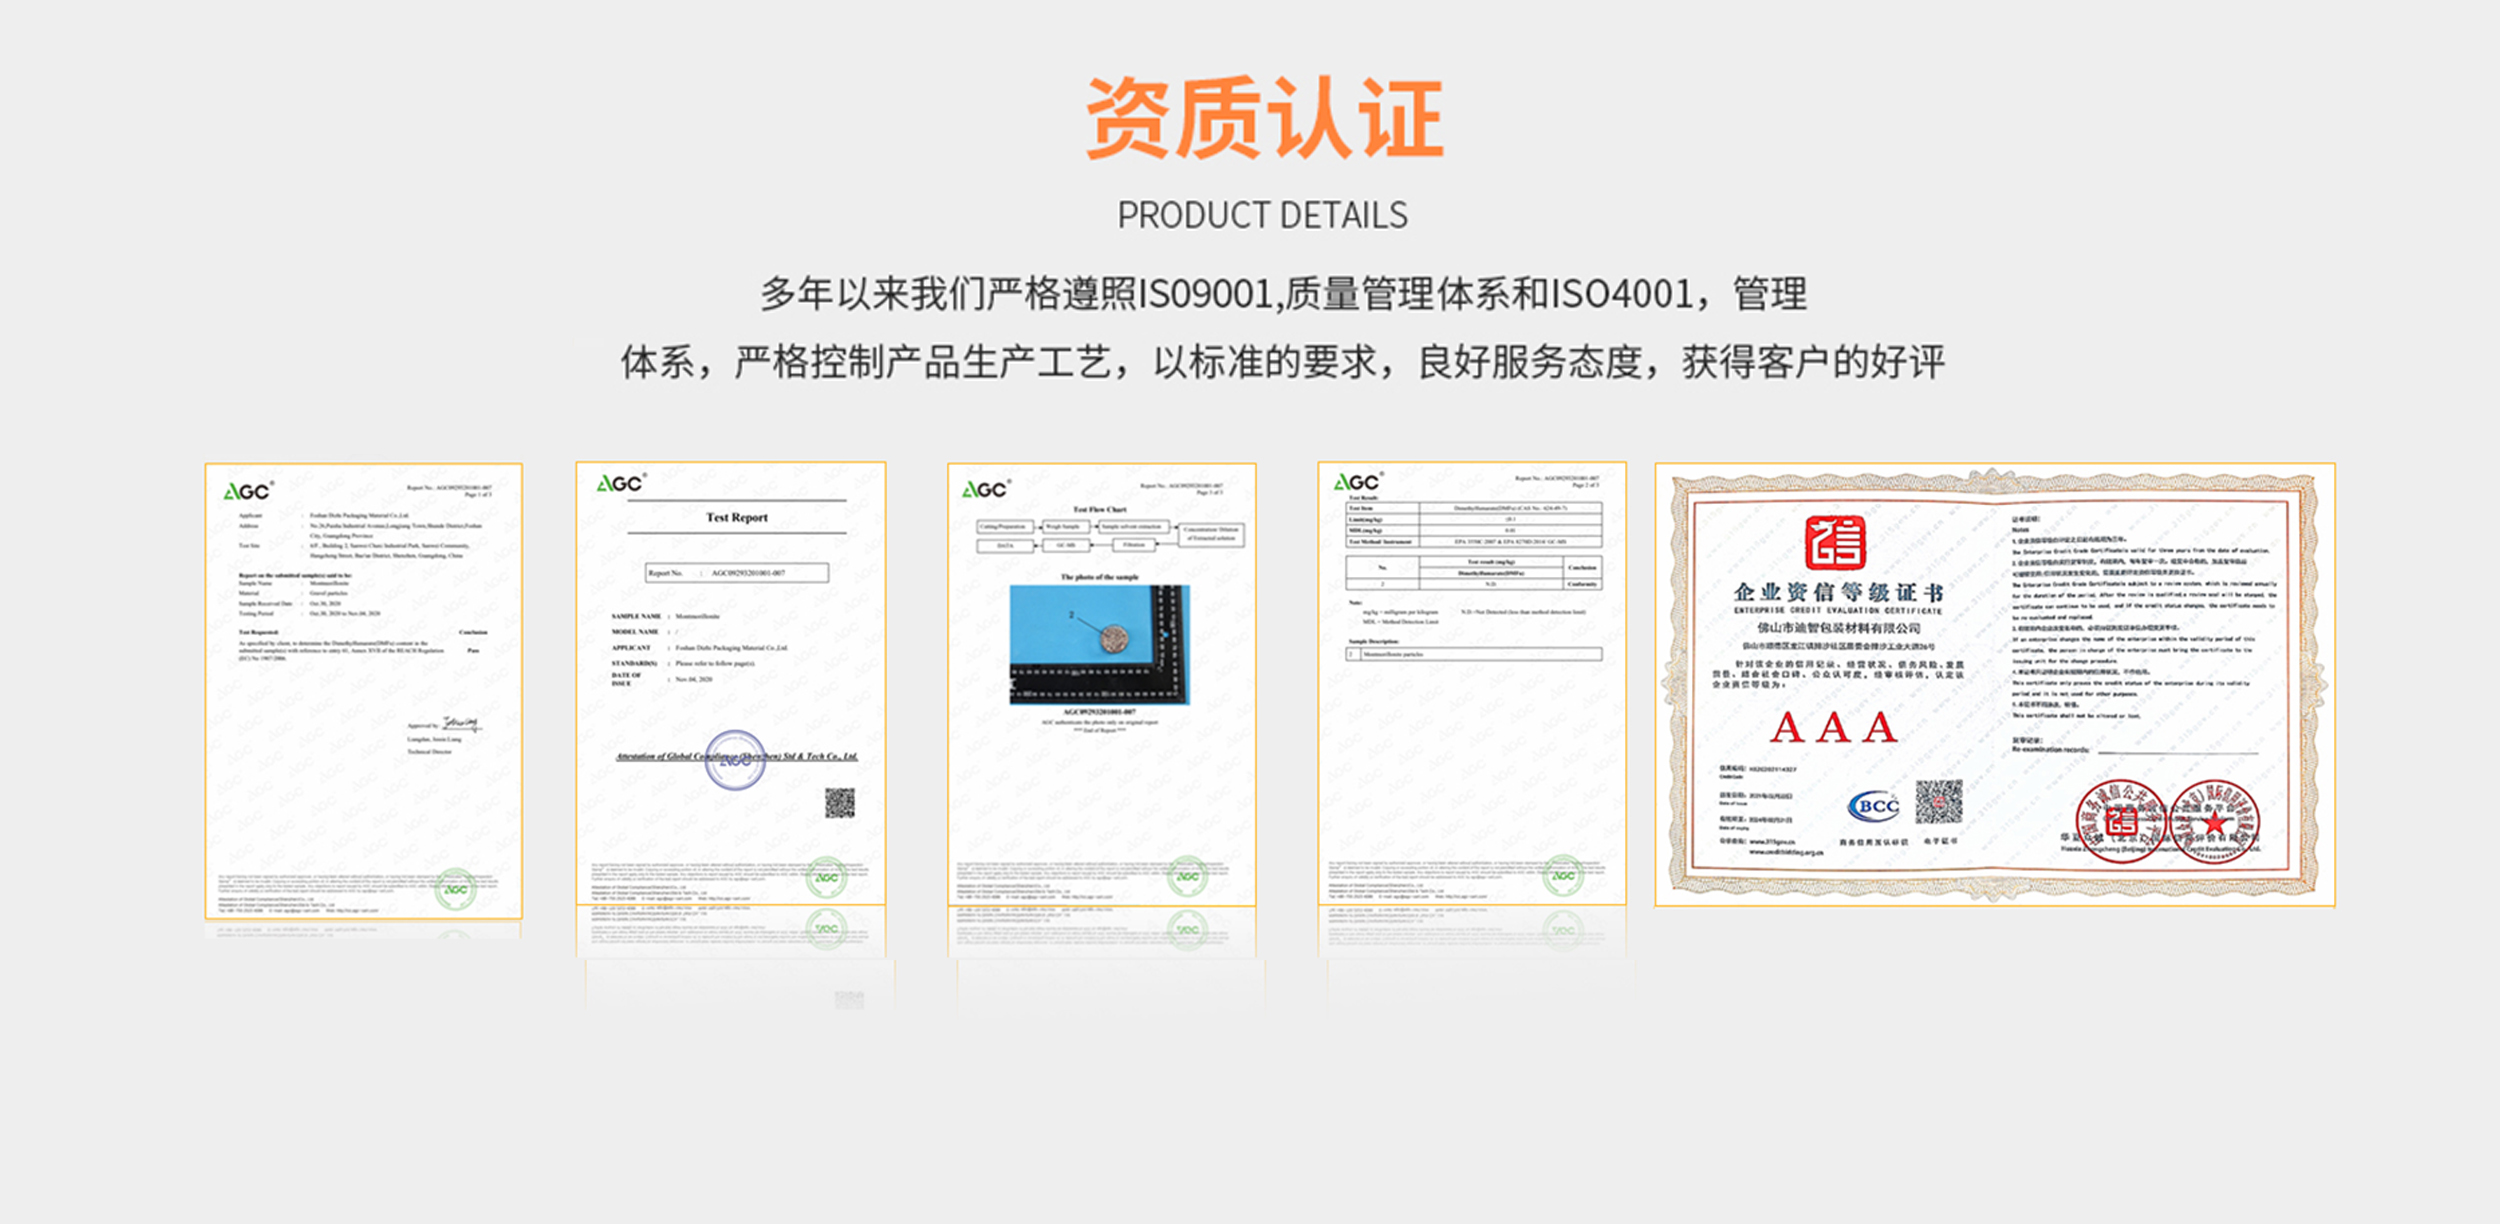The image size is (2500, 1224).
Task: Click the PRODUCT DETAILS subtitle
Action: pyautogui.click(x=1262, y=215)
